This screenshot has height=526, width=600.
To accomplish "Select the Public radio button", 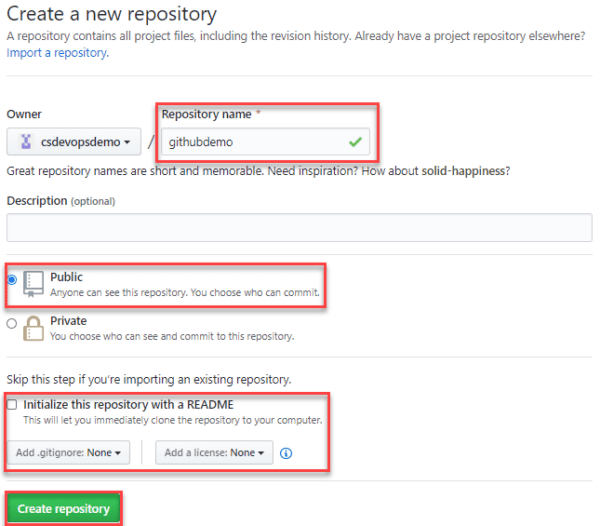I will click(11, 280).
